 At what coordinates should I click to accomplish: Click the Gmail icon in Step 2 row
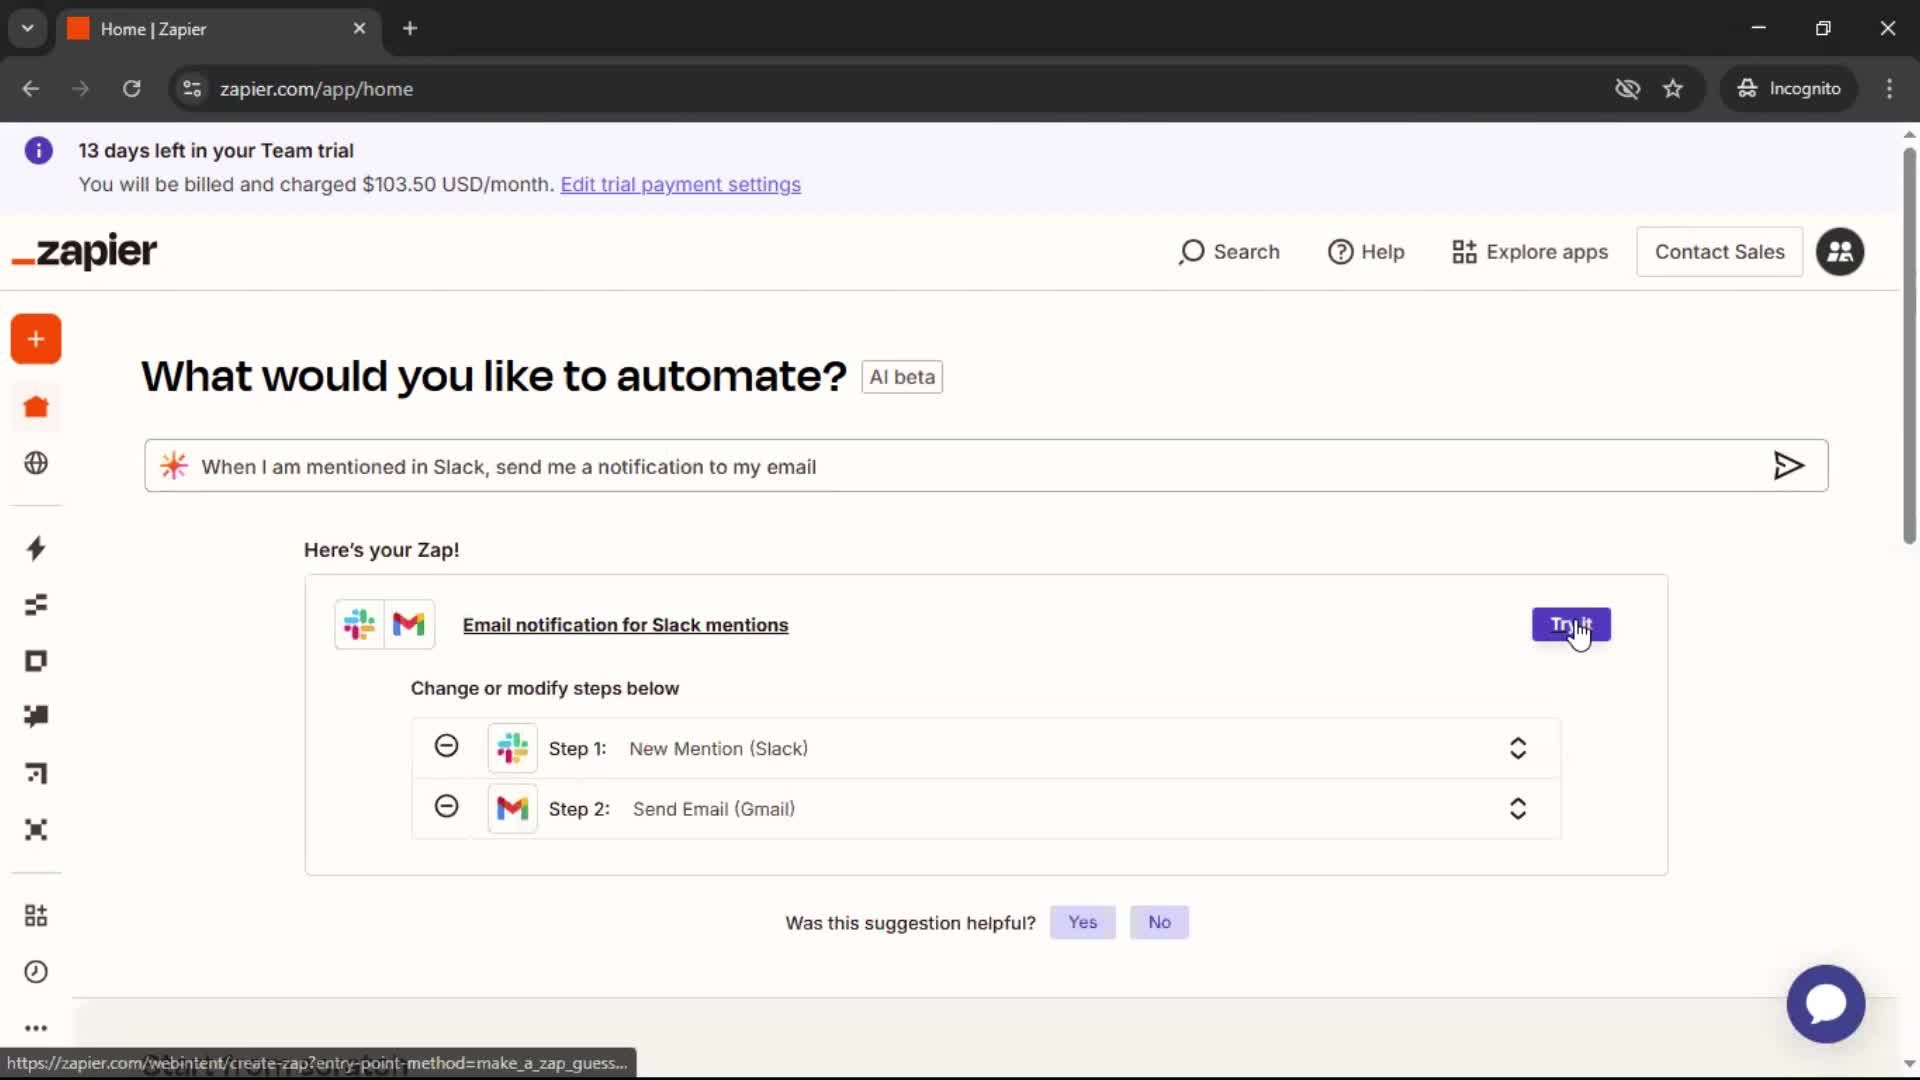pos(512,808)
